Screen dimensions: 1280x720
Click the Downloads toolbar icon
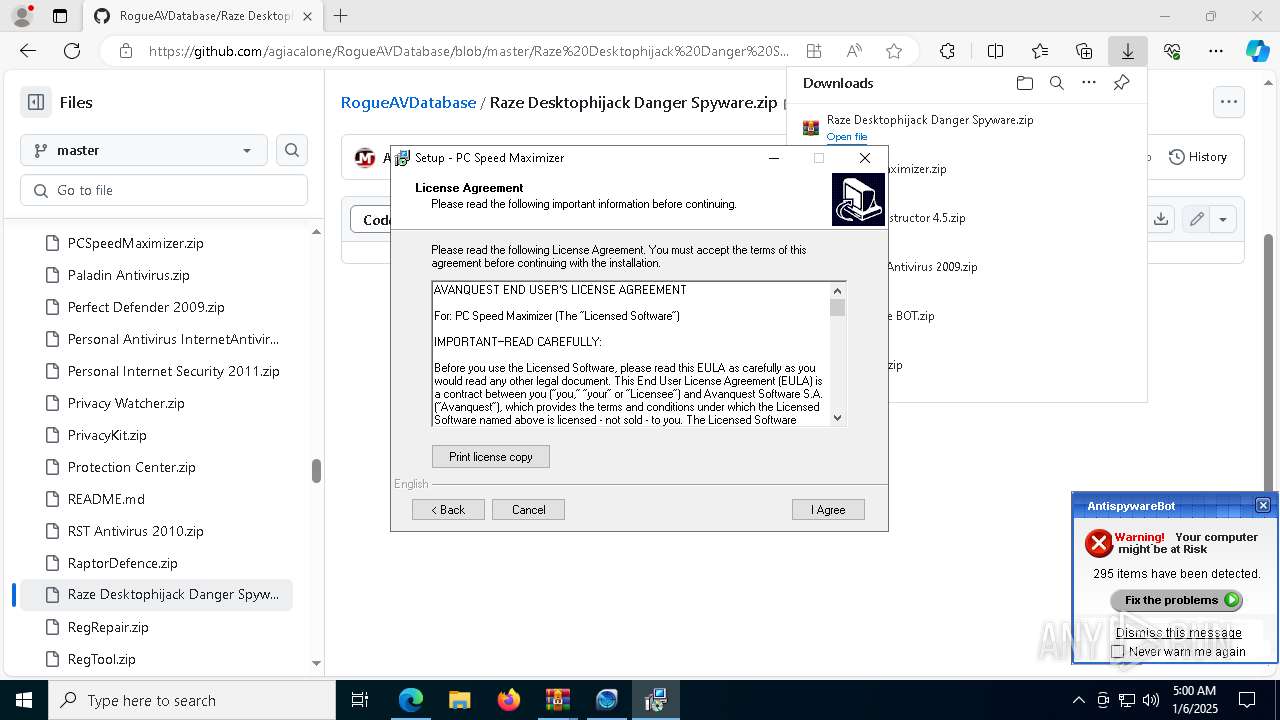pyautogui.click(x=1128, y=51)
